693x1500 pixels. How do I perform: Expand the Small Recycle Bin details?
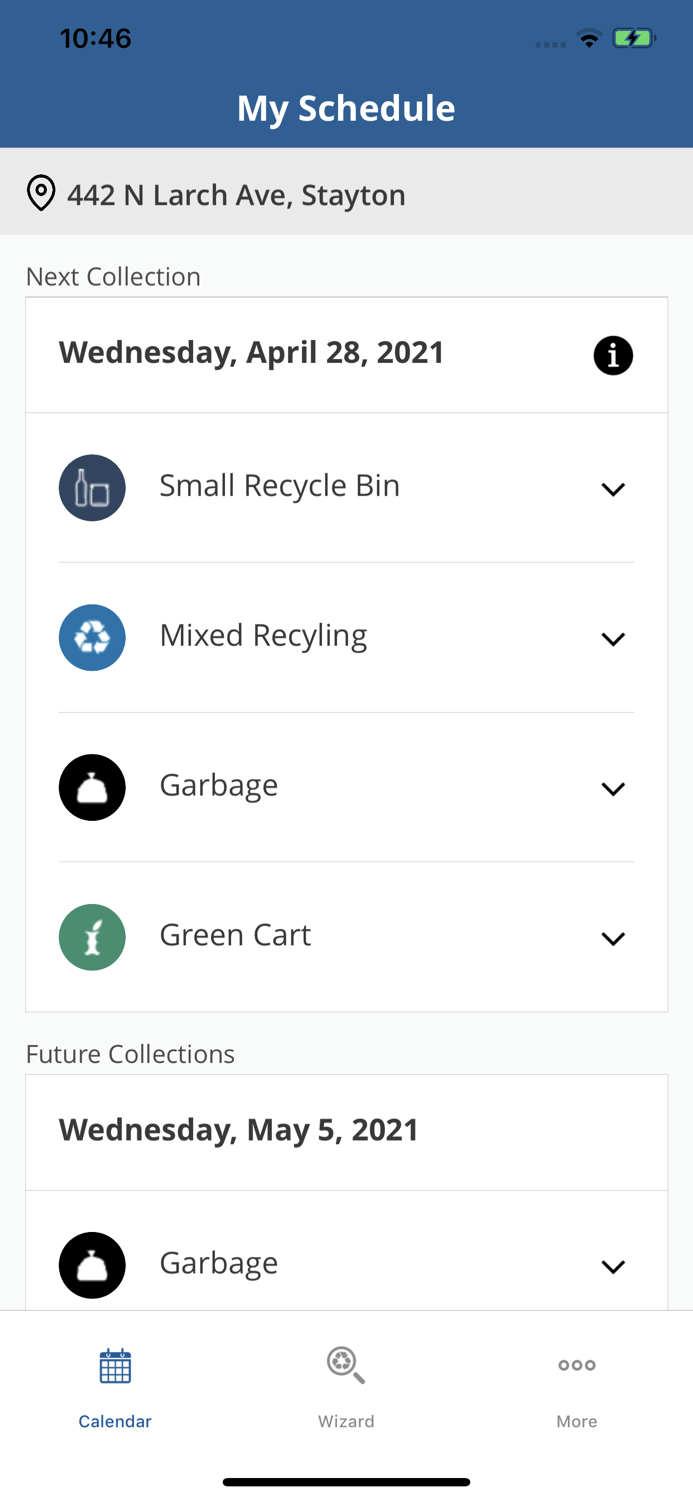click(614, 490)
